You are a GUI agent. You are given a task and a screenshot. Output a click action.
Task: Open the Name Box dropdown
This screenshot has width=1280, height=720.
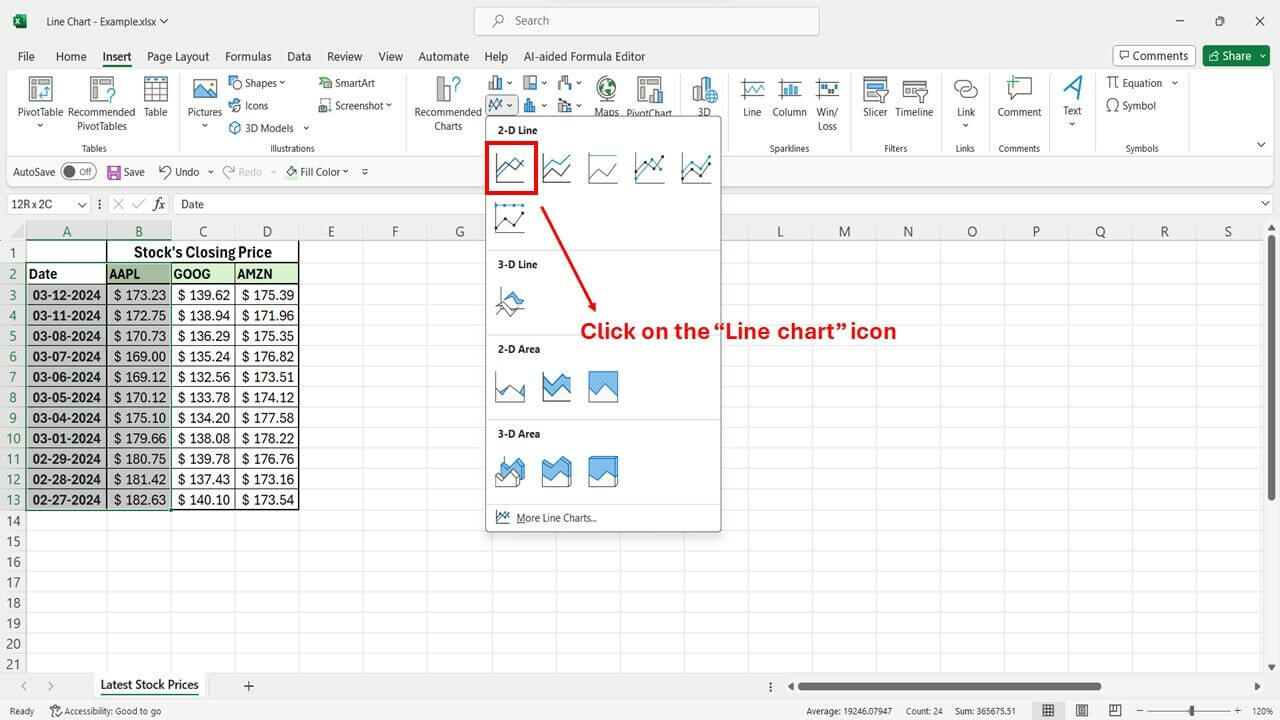click(x=81, y=204)
